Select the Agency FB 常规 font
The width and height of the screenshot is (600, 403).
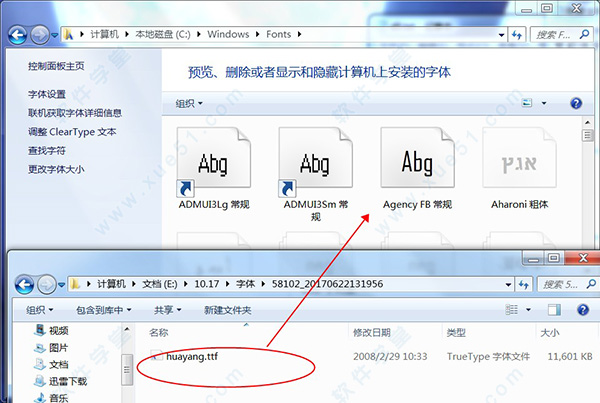(417, 162)
